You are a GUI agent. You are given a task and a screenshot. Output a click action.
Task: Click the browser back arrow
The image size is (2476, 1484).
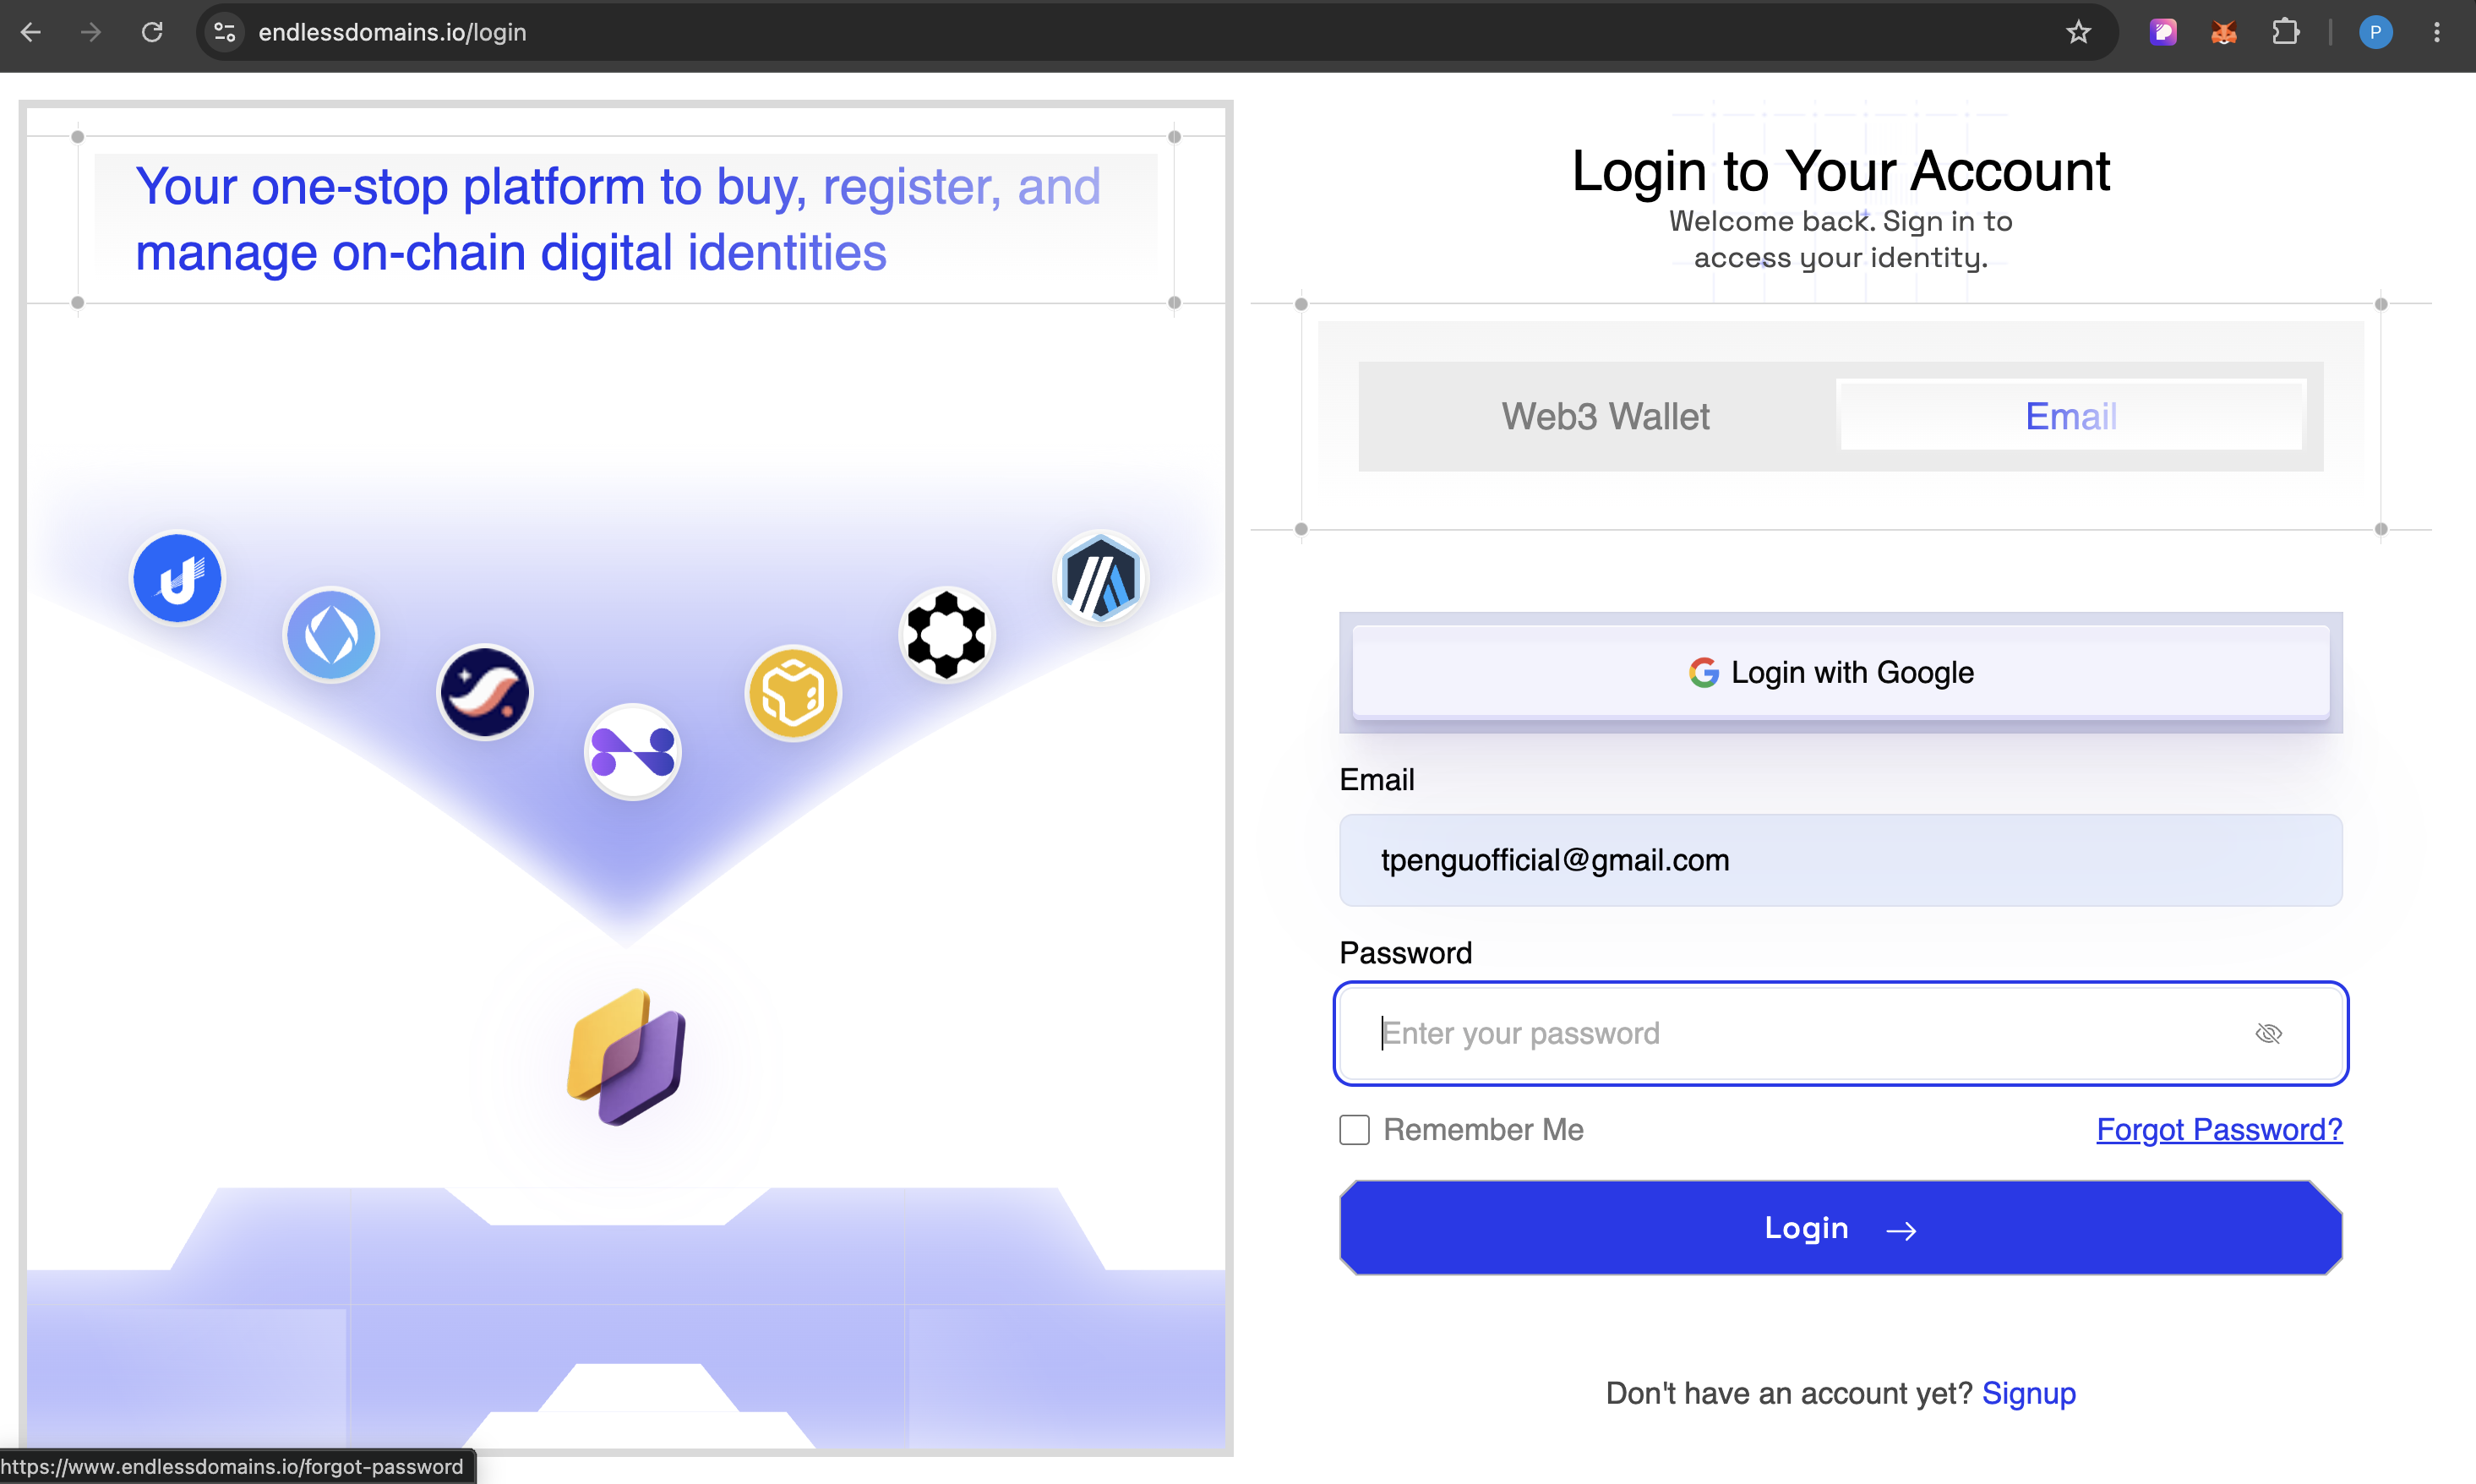click(x=31, y=32)
